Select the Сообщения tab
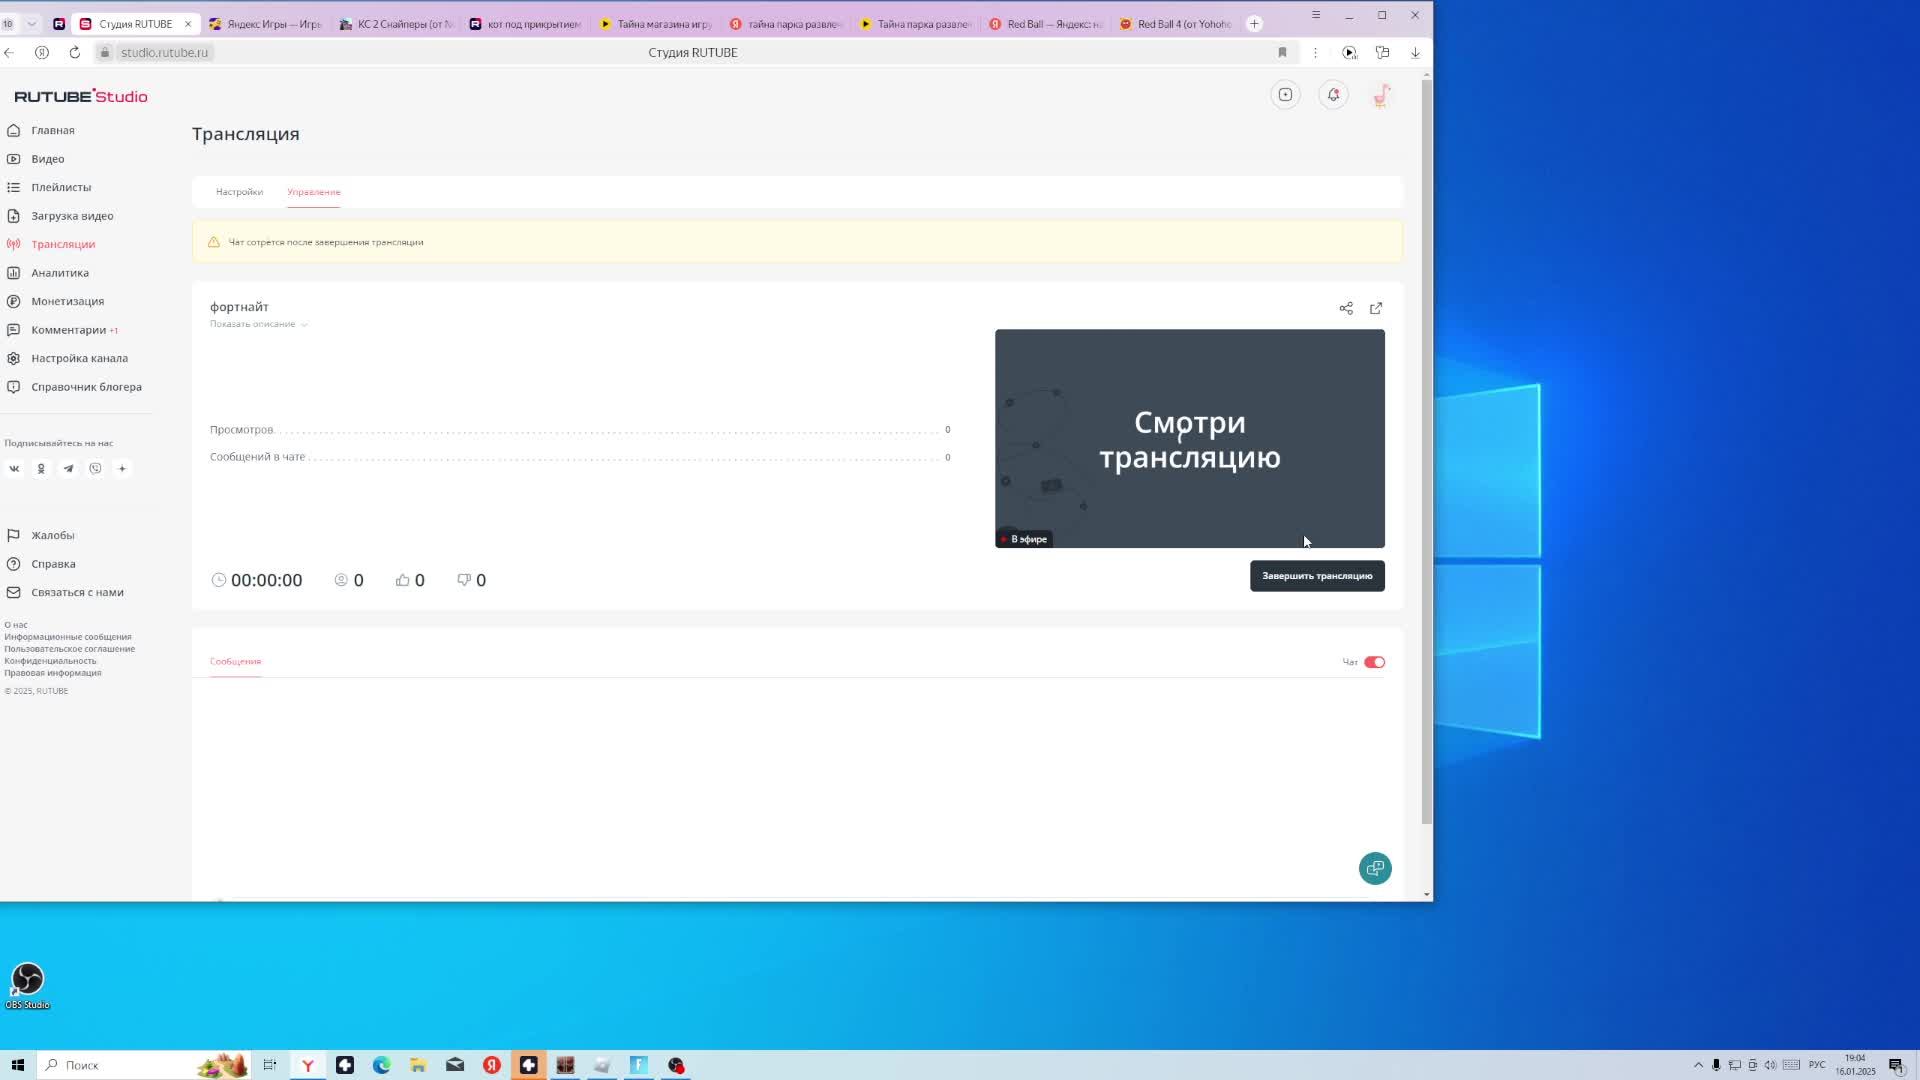Viewport: 1920px width, 1080px height. coord(235,661)
